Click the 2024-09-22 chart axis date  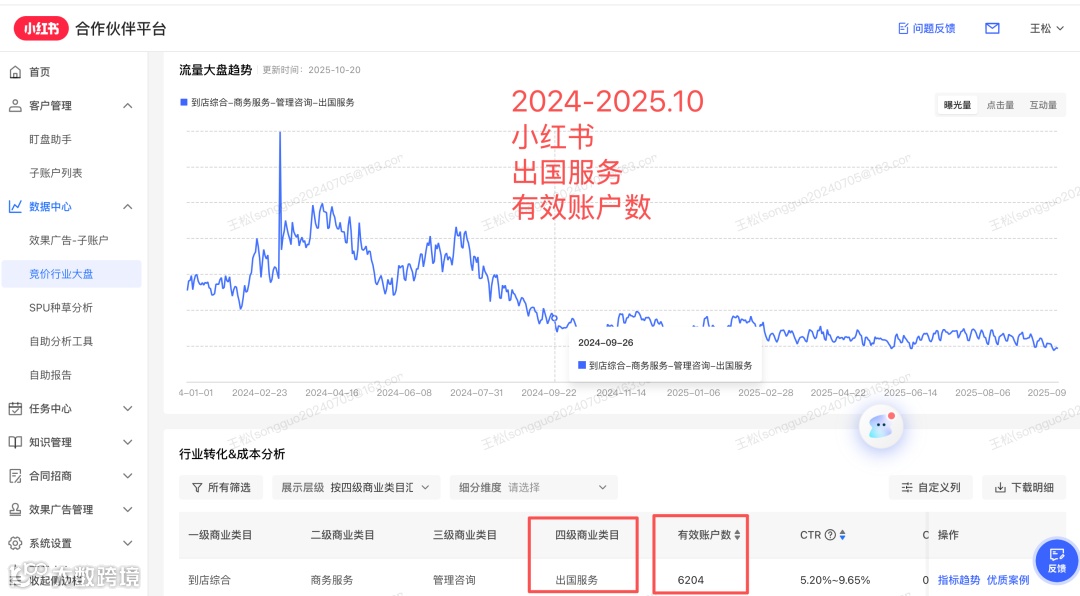(x=549, y=393)
